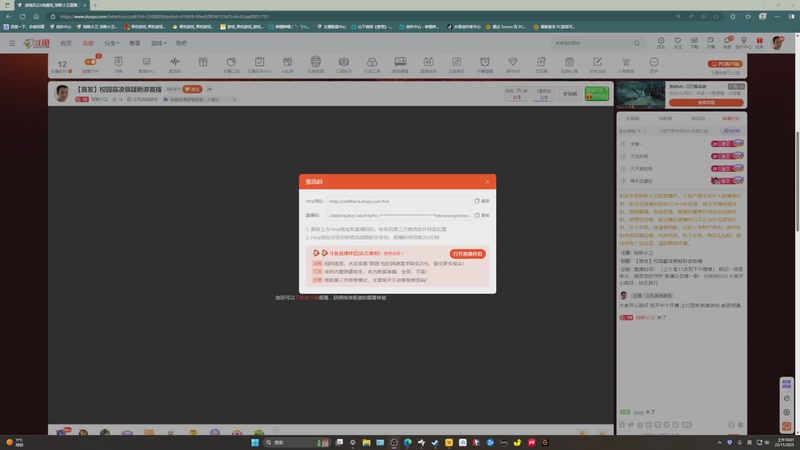Open the creator center lightbulb icon
The width and height of the screenshot is (800, 450).
[743, 42]
